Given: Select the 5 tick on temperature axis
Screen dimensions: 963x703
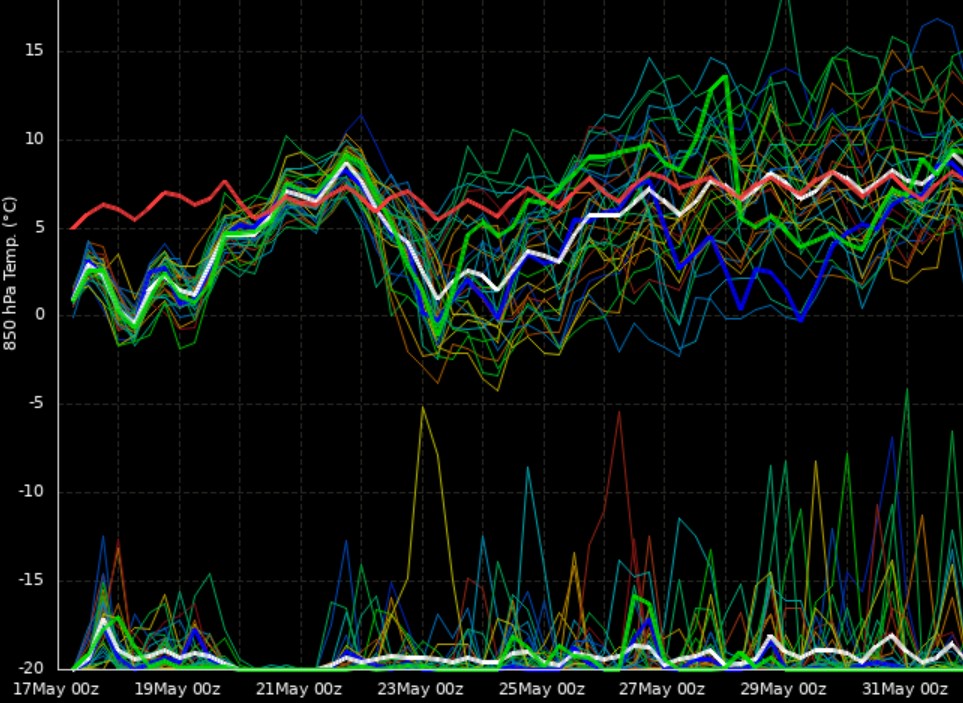Looking at the screenshot, I should [39, 227].
